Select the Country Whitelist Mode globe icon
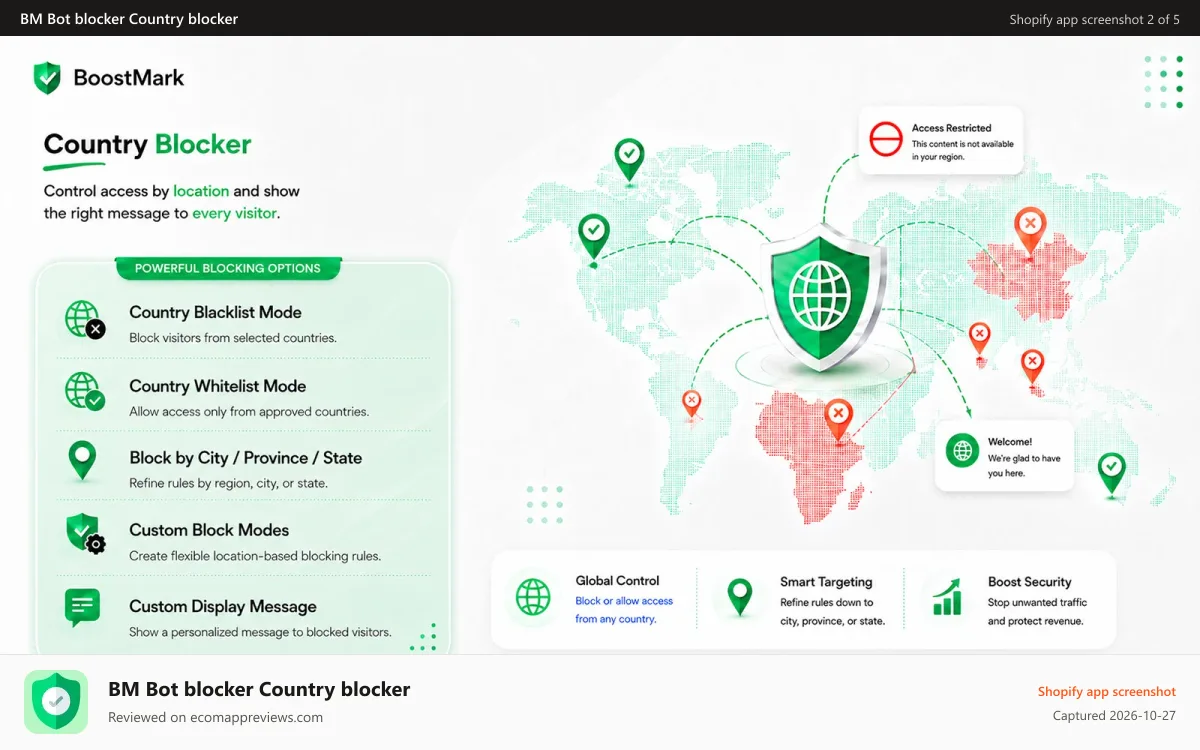The width and height of the screenshot is (1200, 750). [84, 392]
